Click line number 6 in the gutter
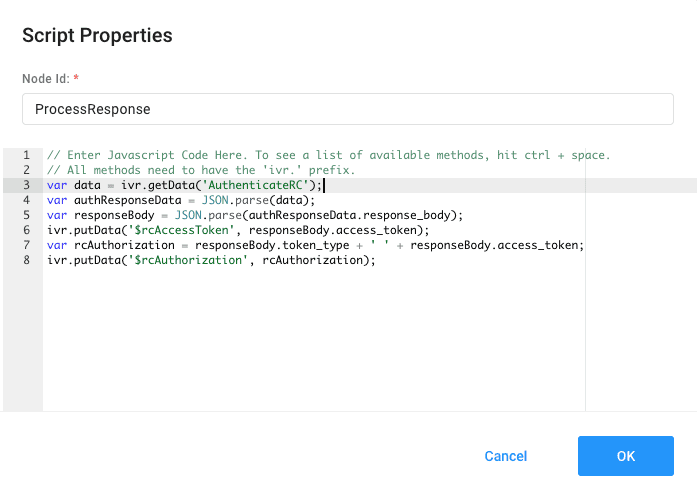697x497 pixels. [x=24, y=230]
